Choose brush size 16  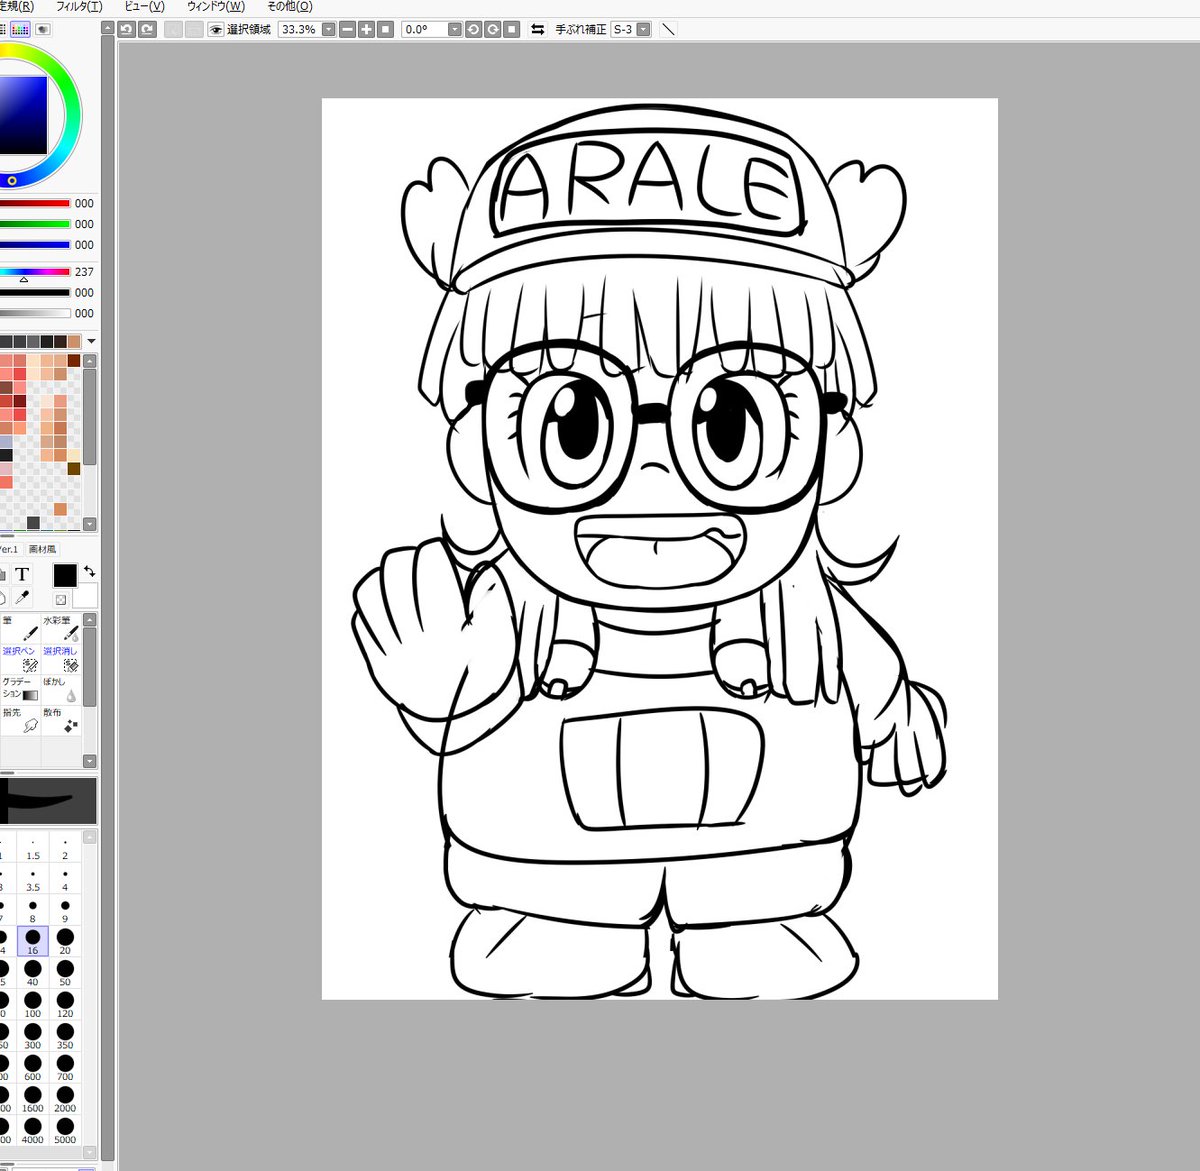[33, 941]
